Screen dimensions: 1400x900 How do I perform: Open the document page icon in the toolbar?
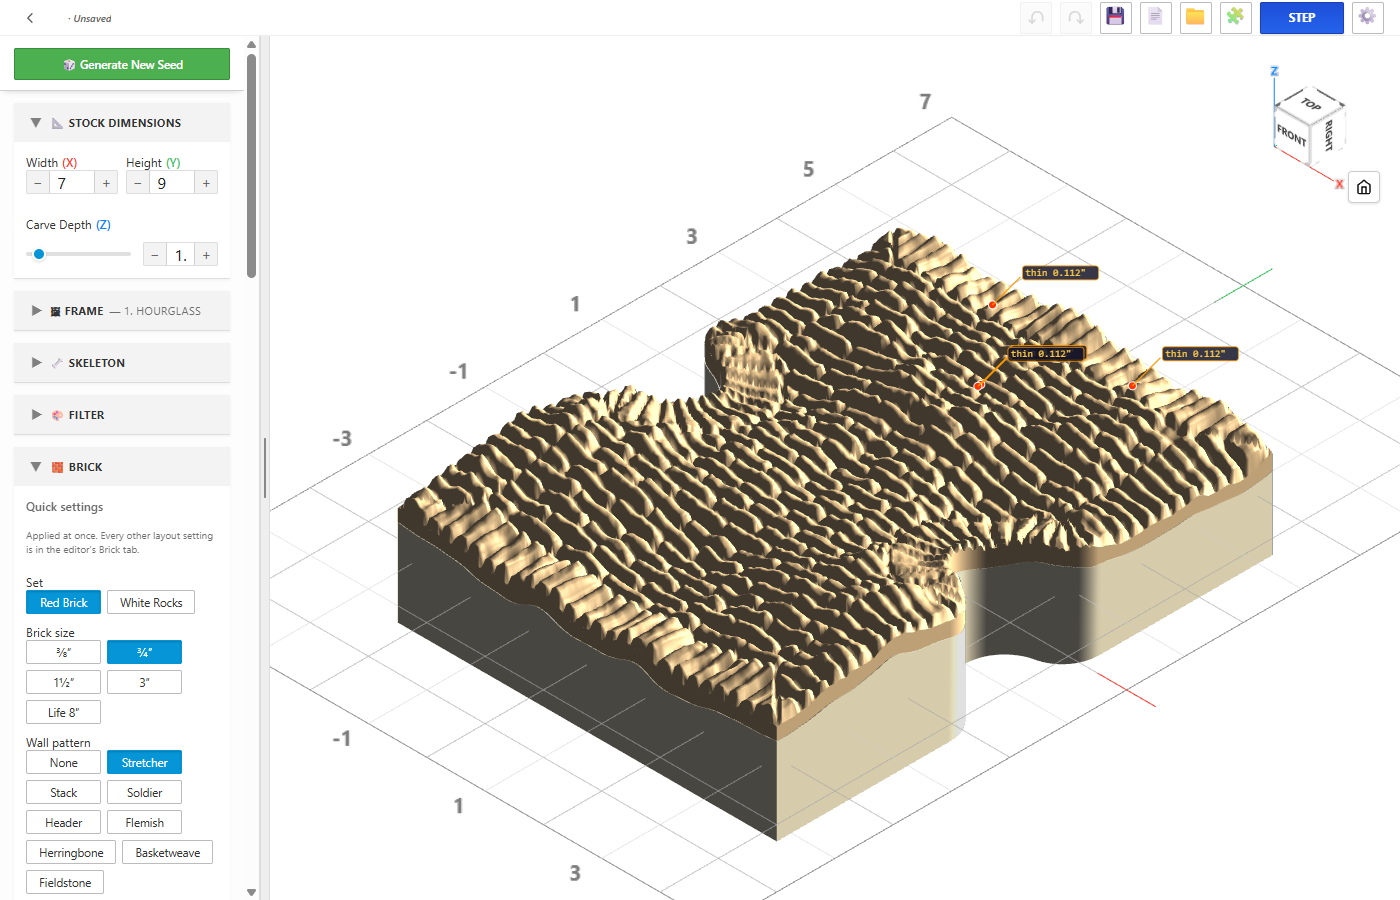1156,17
